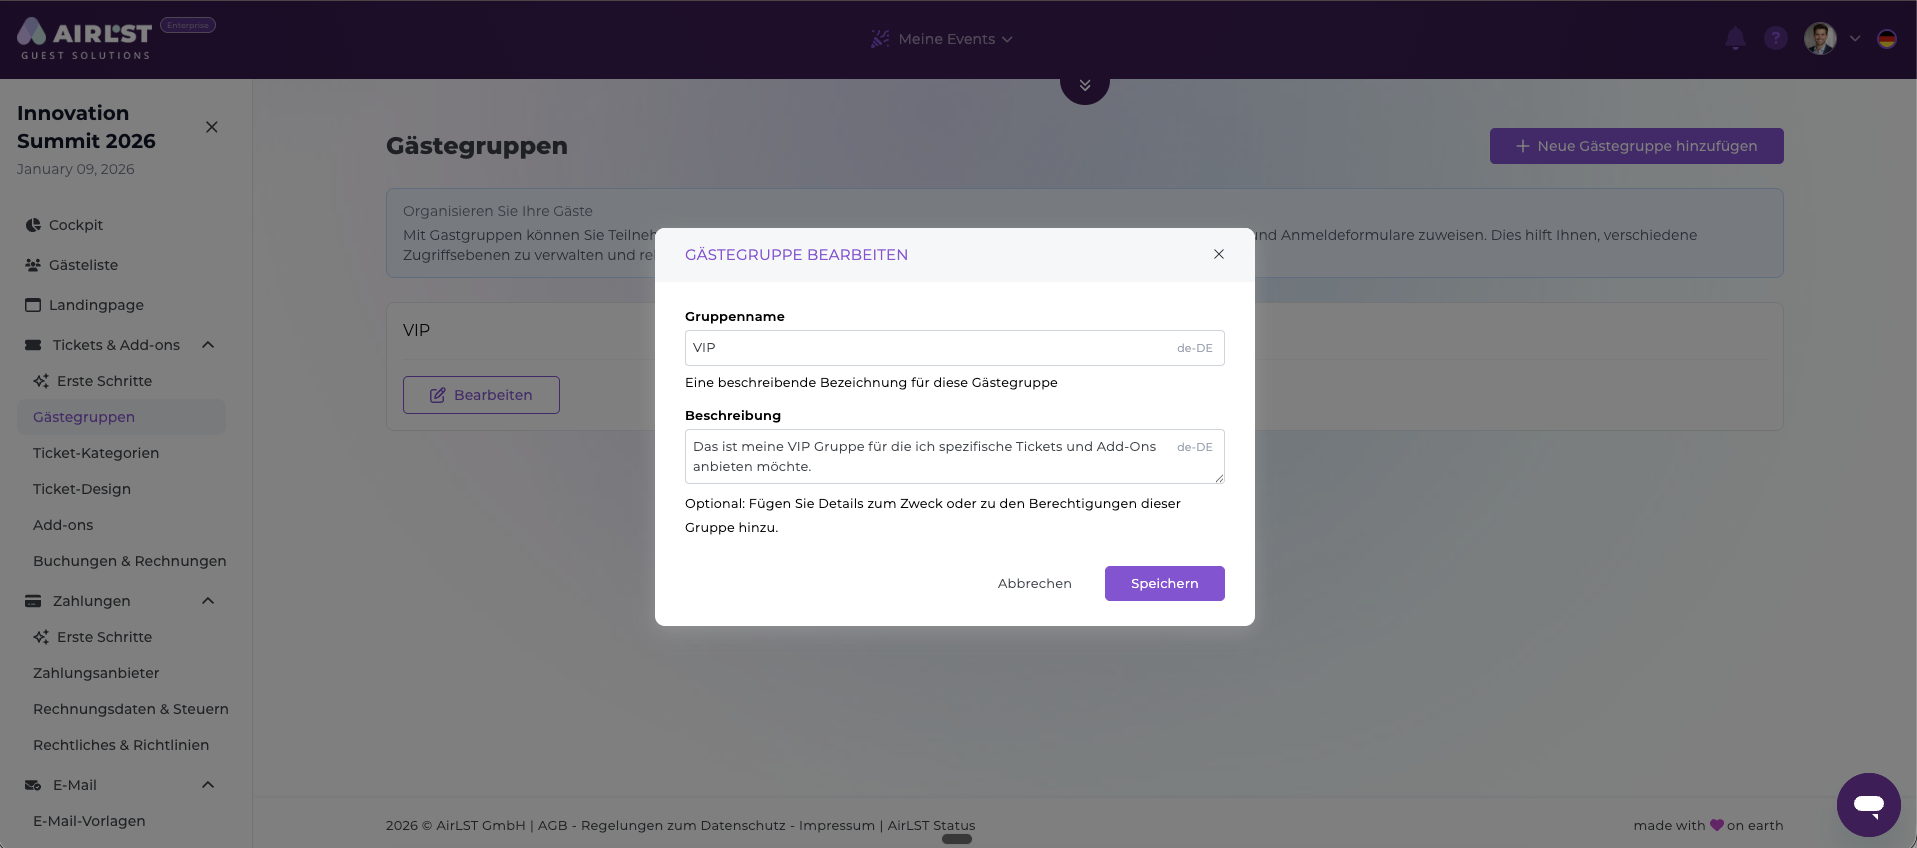
Task: Click the German flag language icon
Action: tap(1887, 39)
